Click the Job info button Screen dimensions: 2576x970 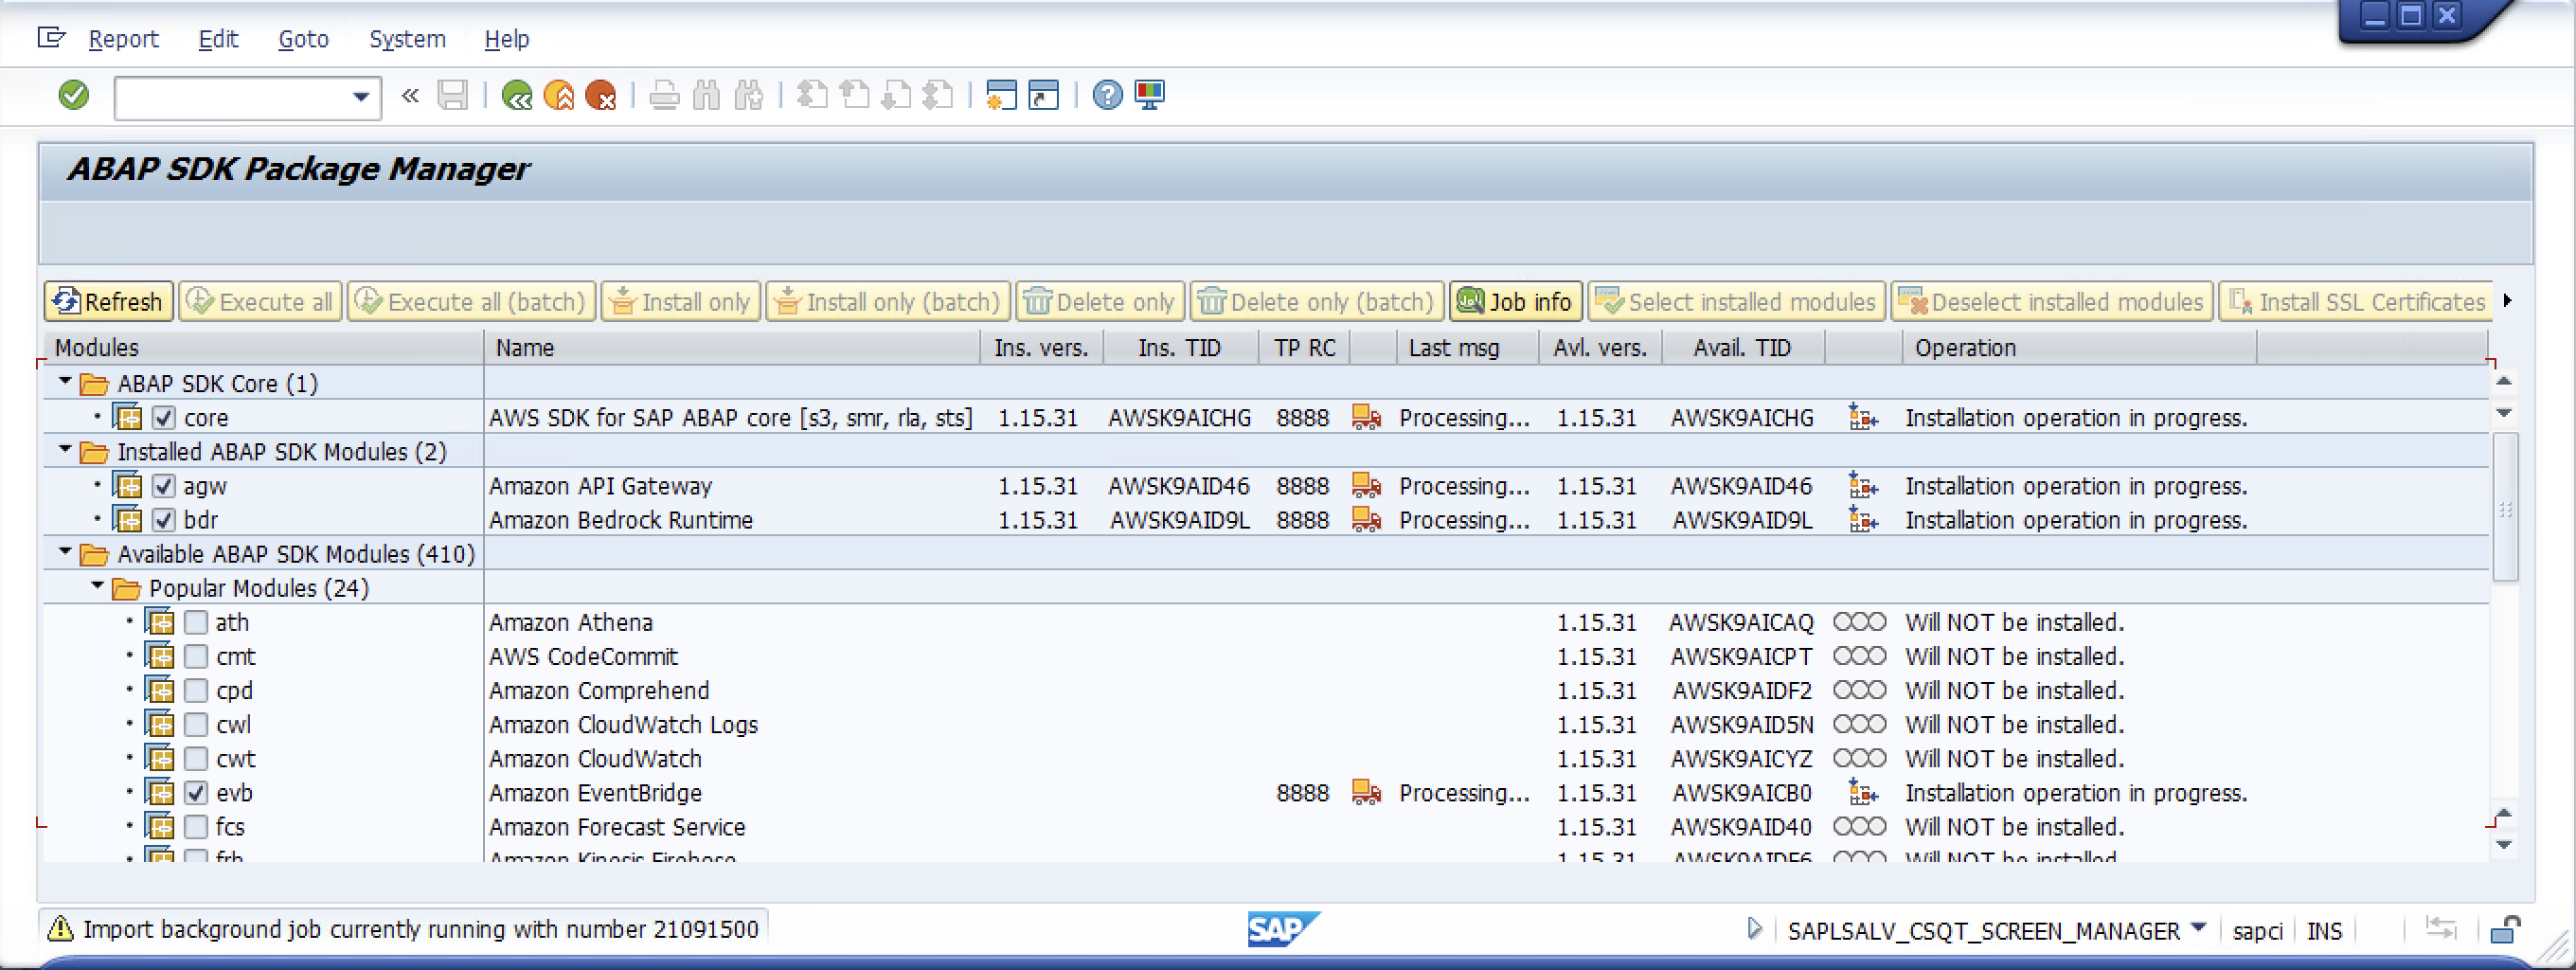(1515, 301)
